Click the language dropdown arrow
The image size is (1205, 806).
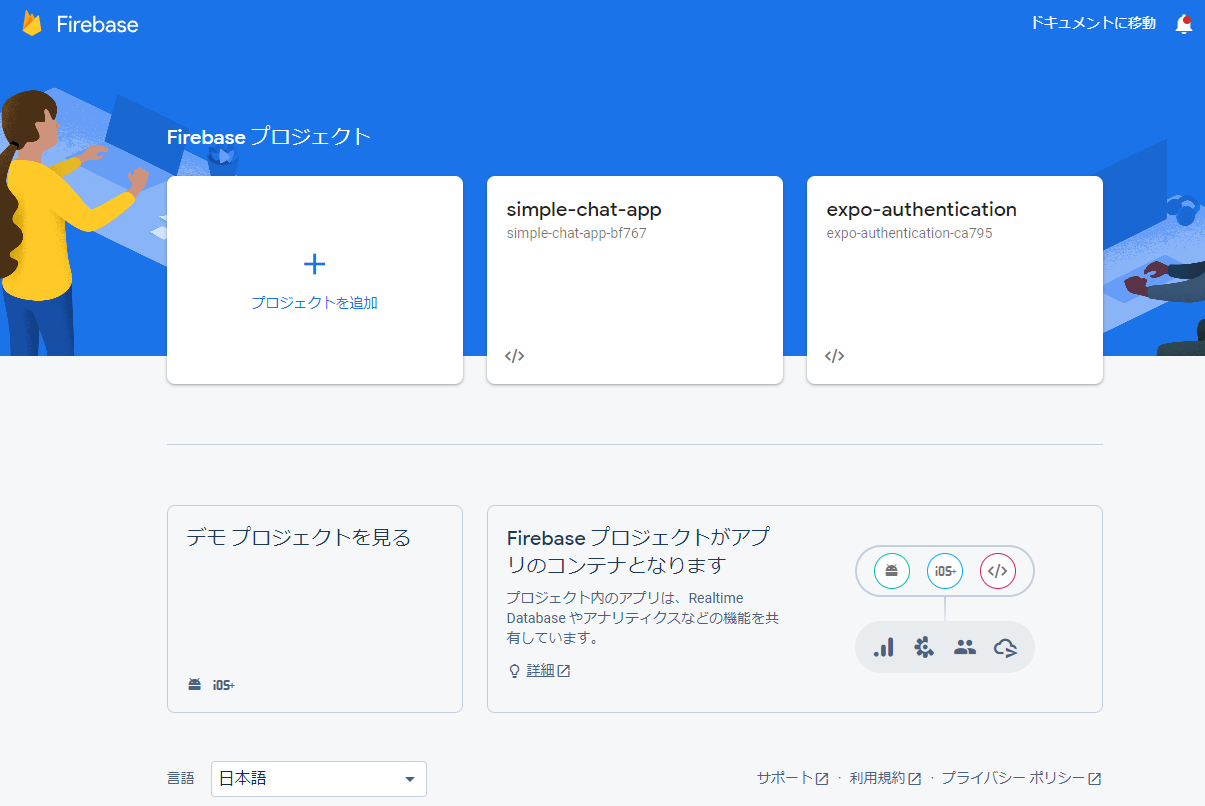tap(409, 778)
